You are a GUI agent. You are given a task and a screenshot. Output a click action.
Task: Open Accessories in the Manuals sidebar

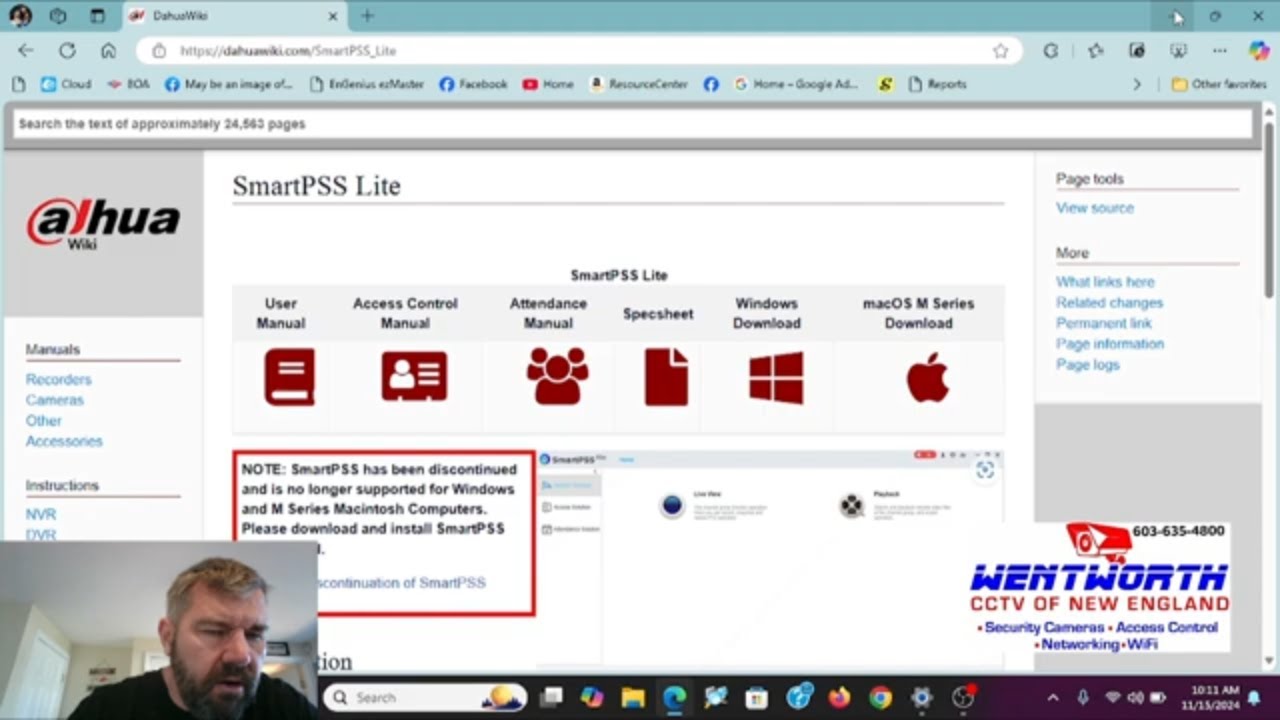(64, 441)
